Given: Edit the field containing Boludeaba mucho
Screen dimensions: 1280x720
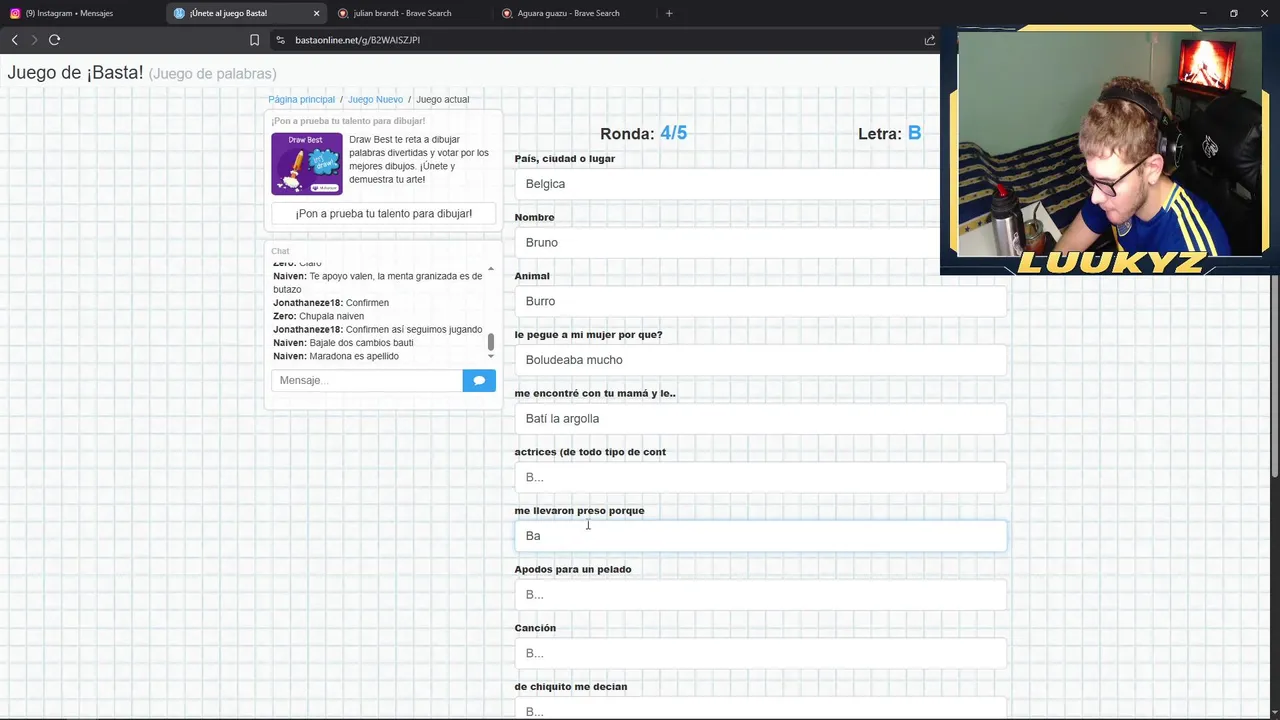Looking at the screenshot, I should pyautogui.click(x=760, y=360).
